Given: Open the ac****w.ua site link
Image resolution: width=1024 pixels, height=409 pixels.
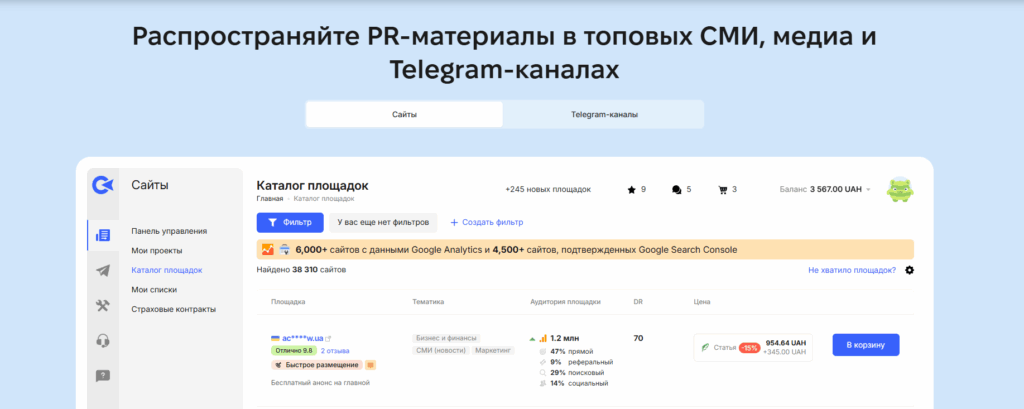Looking at the screenshot, I should pos(303,338).
